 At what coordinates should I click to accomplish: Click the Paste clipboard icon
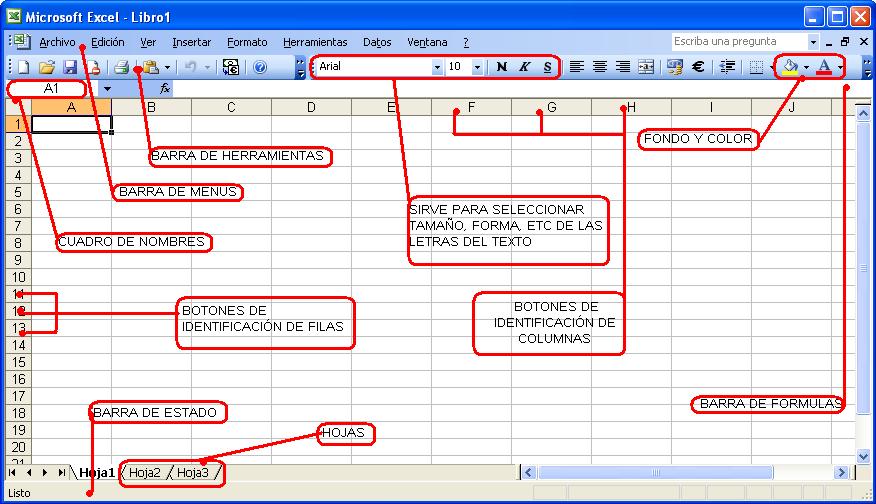click(x=151, y=68)
